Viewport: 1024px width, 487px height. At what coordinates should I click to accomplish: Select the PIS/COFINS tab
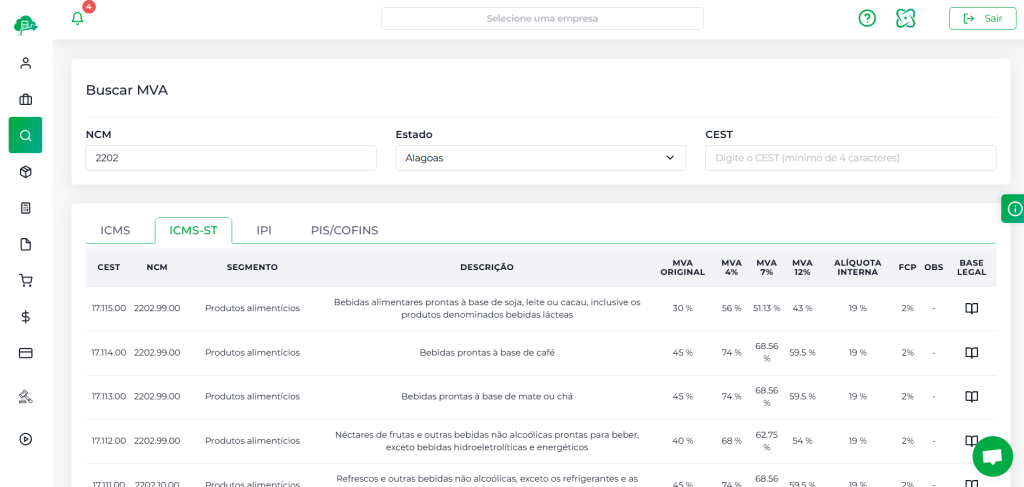pyautogui.click(x=344, y=230)
